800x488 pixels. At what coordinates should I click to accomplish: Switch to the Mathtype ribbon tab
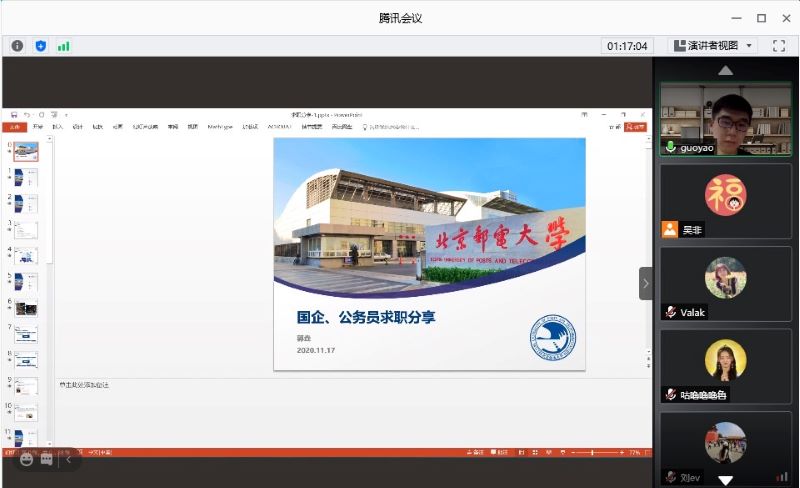[220, 127]
